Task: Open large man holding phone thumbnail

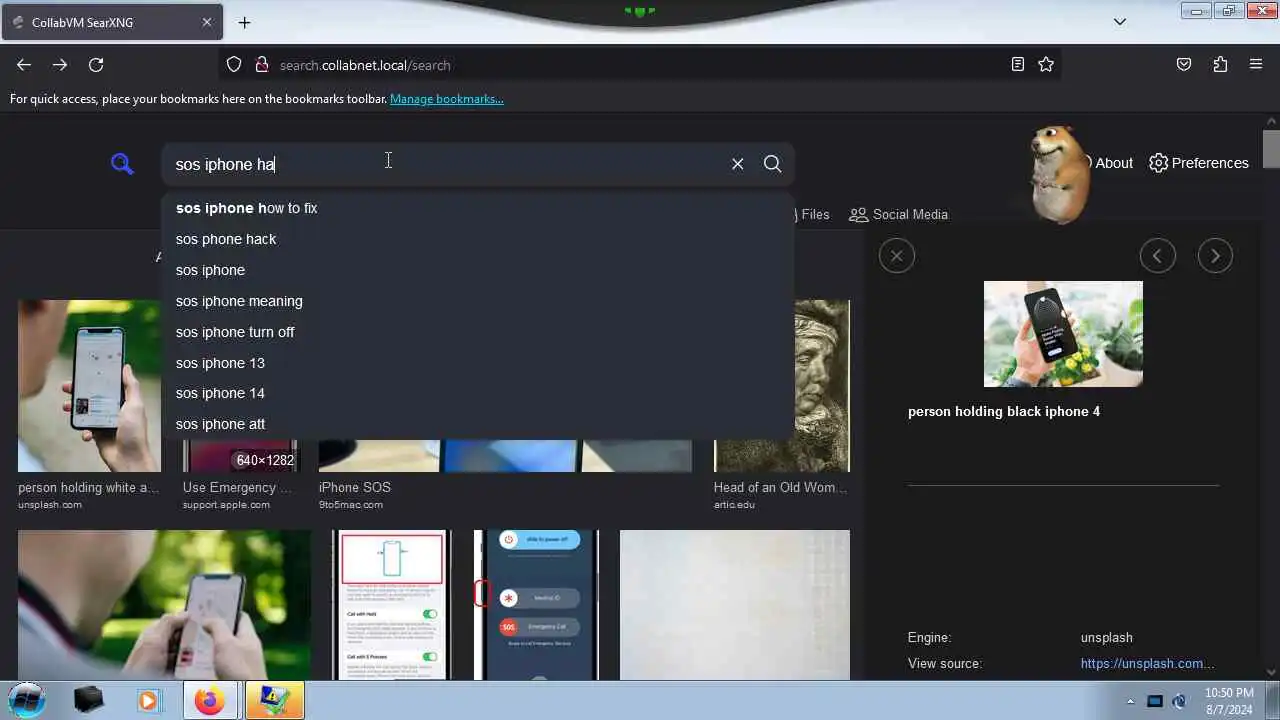Action: [164, 605]
